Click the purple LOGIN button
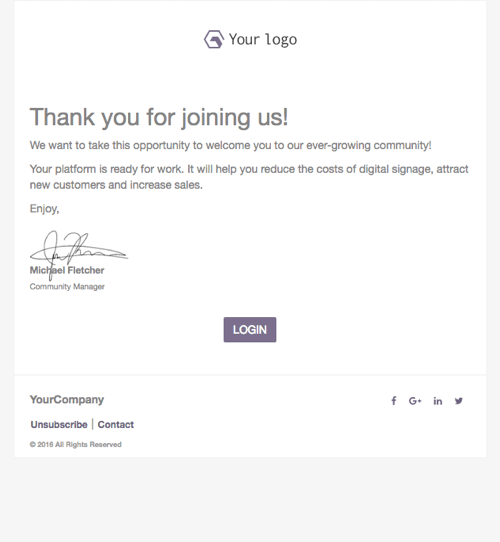The height and width of the screenshot is (542, 500). coord(250,330)
